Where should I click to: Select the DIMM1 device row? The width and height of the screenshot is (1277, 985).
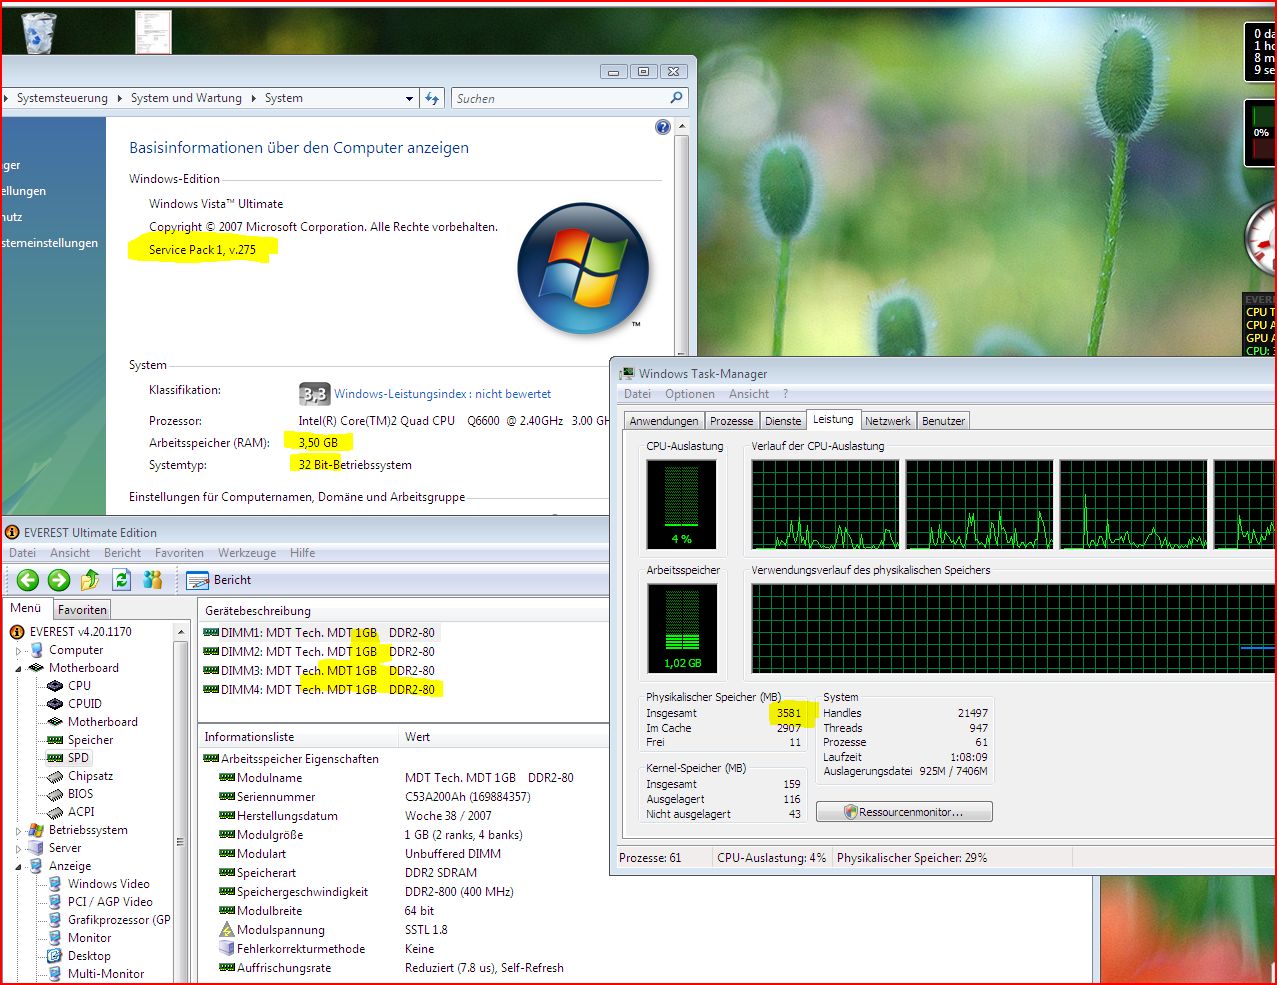(x=320, y=633)
